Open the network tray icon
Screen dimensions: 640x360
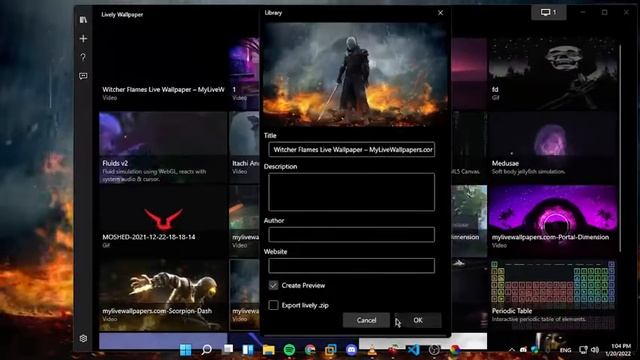click(583, 350)
